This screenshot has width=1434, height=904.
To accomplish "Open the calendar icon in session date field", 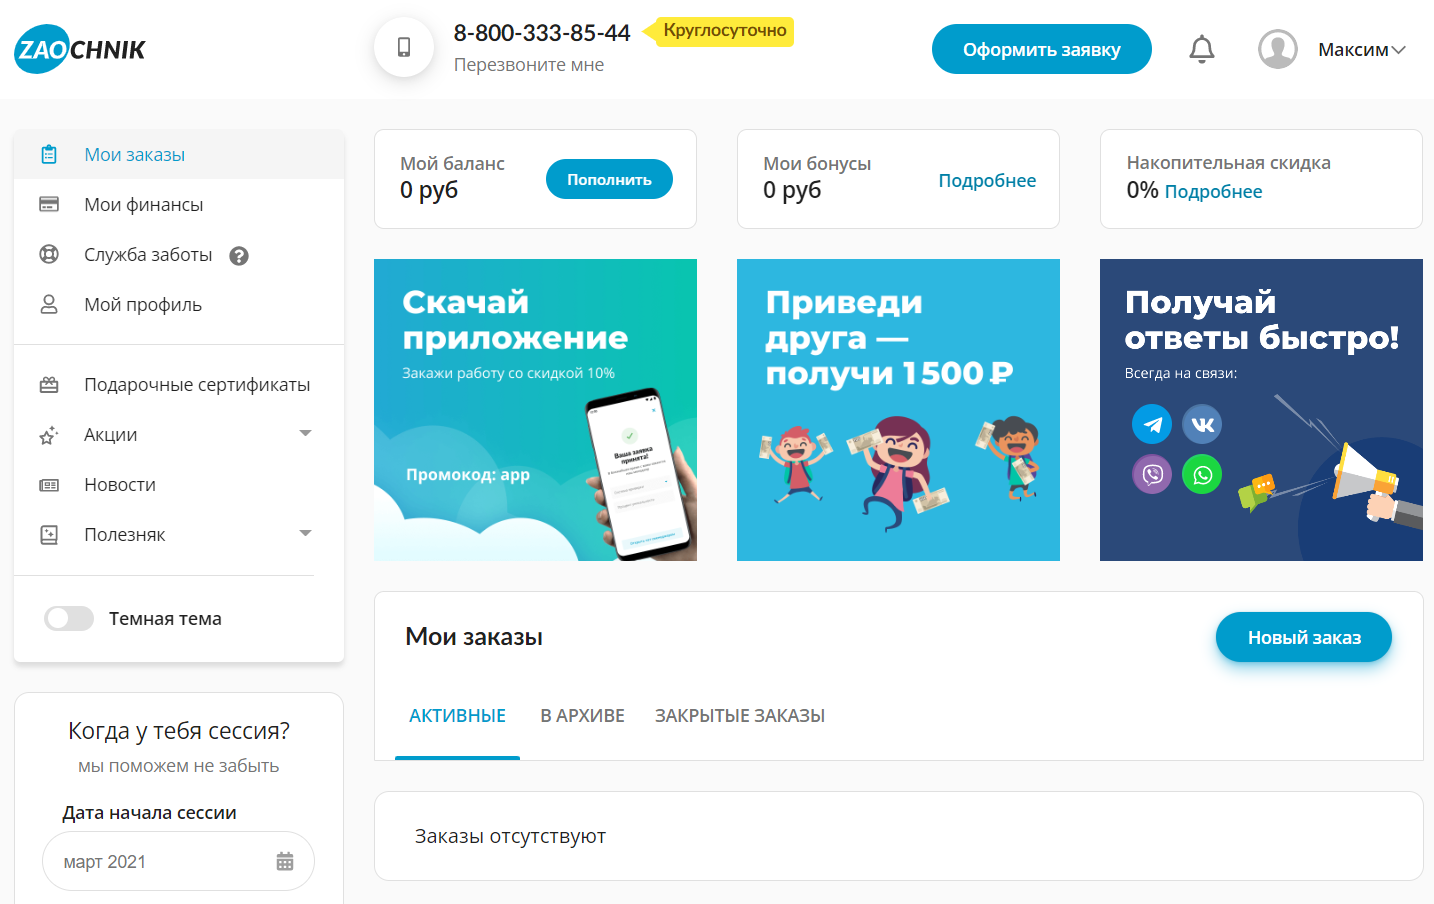I will (285, 861).
